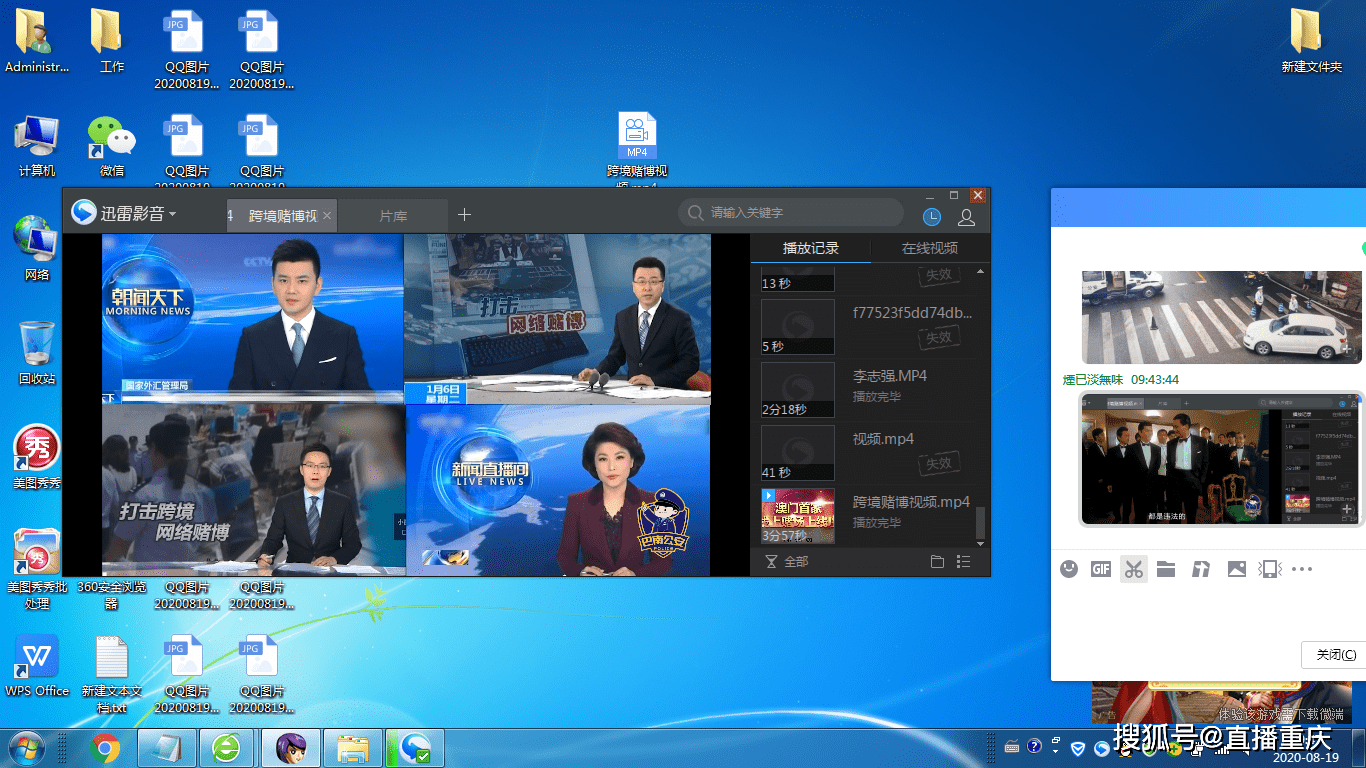This screenshot has width=1366, height=768.
Task: Open the street crossing image in chat
Action: 1221,316
